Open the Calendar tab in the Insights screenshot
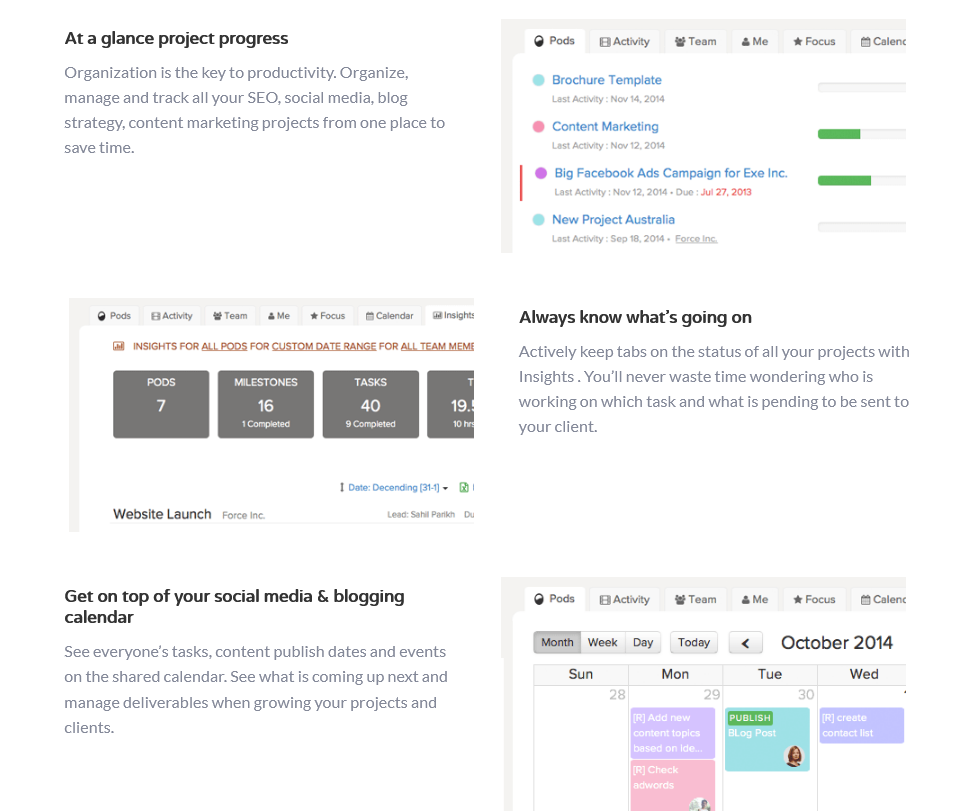The image size is (966, 811). click(x=389, y=316)
